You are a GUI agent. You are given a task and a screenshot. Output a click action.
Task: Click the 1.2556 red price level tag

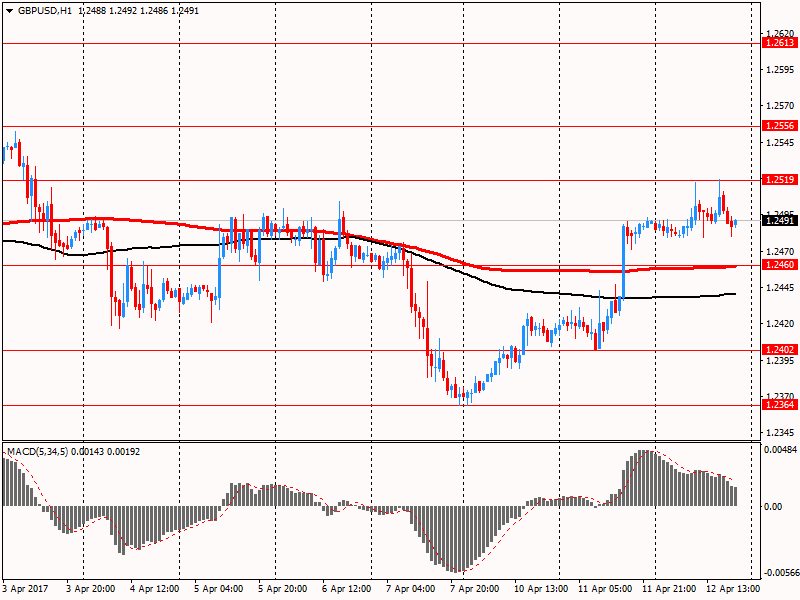click(779, 126)
